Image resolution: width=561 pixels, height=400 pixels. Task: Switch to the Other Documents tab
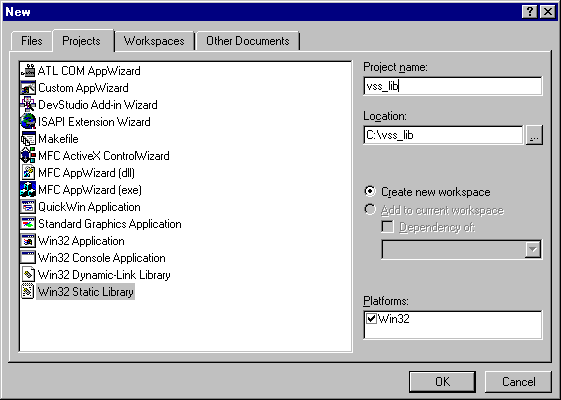coord(248,41)
